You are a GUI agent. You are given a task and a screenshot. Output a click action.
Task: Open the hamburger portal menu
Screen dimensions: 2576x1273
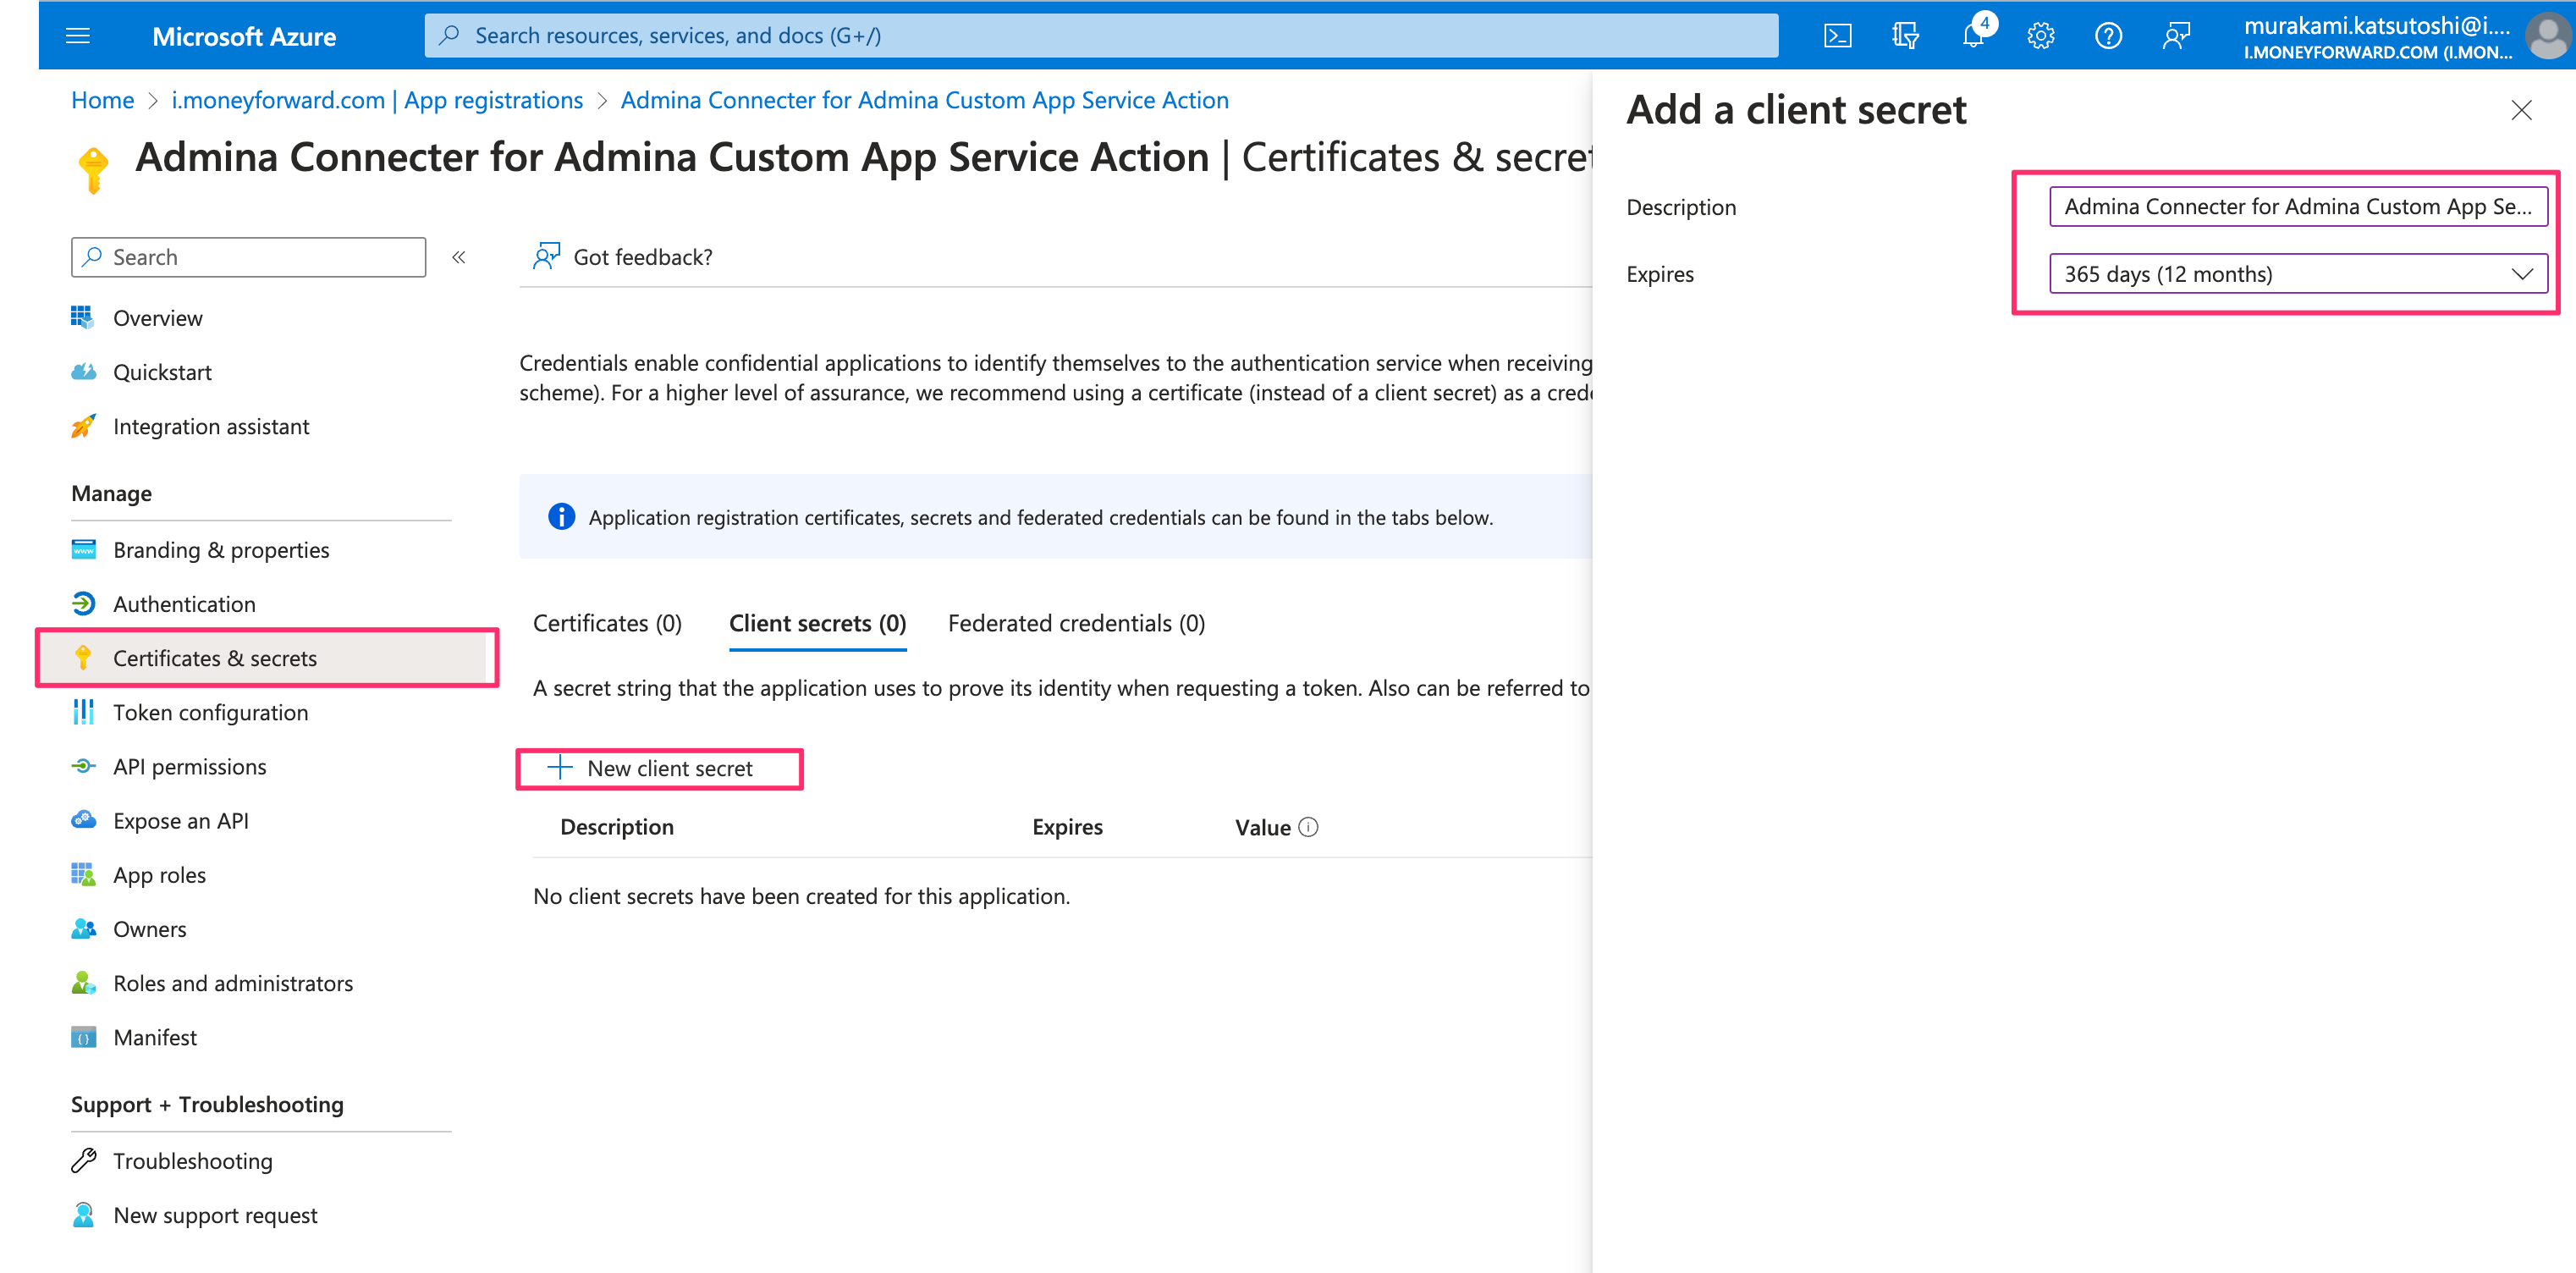coord(78,36)
